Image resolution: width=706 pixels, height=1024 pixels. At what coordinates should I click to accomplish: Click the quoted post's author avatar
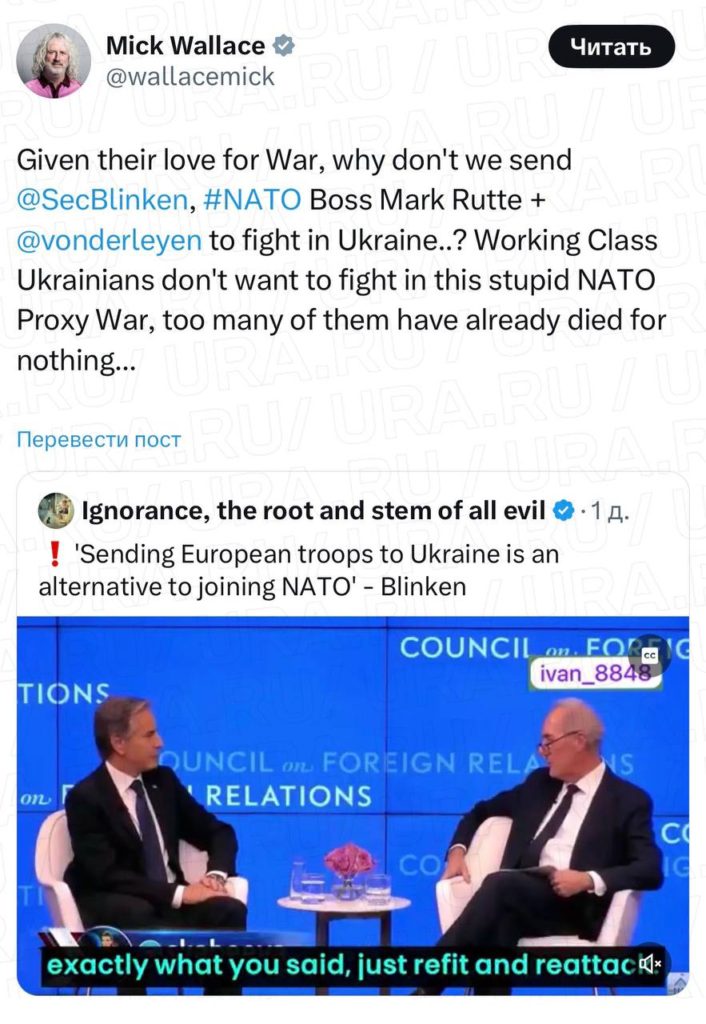click(x=55, y=511)
